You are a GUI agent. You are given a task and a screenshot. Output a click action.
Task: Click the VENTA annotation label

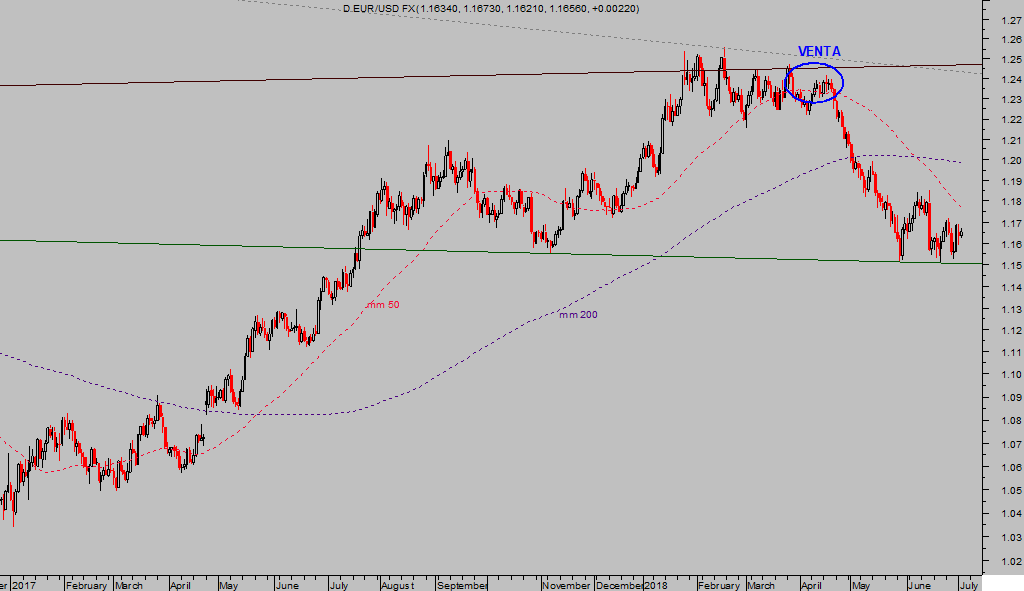818,52
